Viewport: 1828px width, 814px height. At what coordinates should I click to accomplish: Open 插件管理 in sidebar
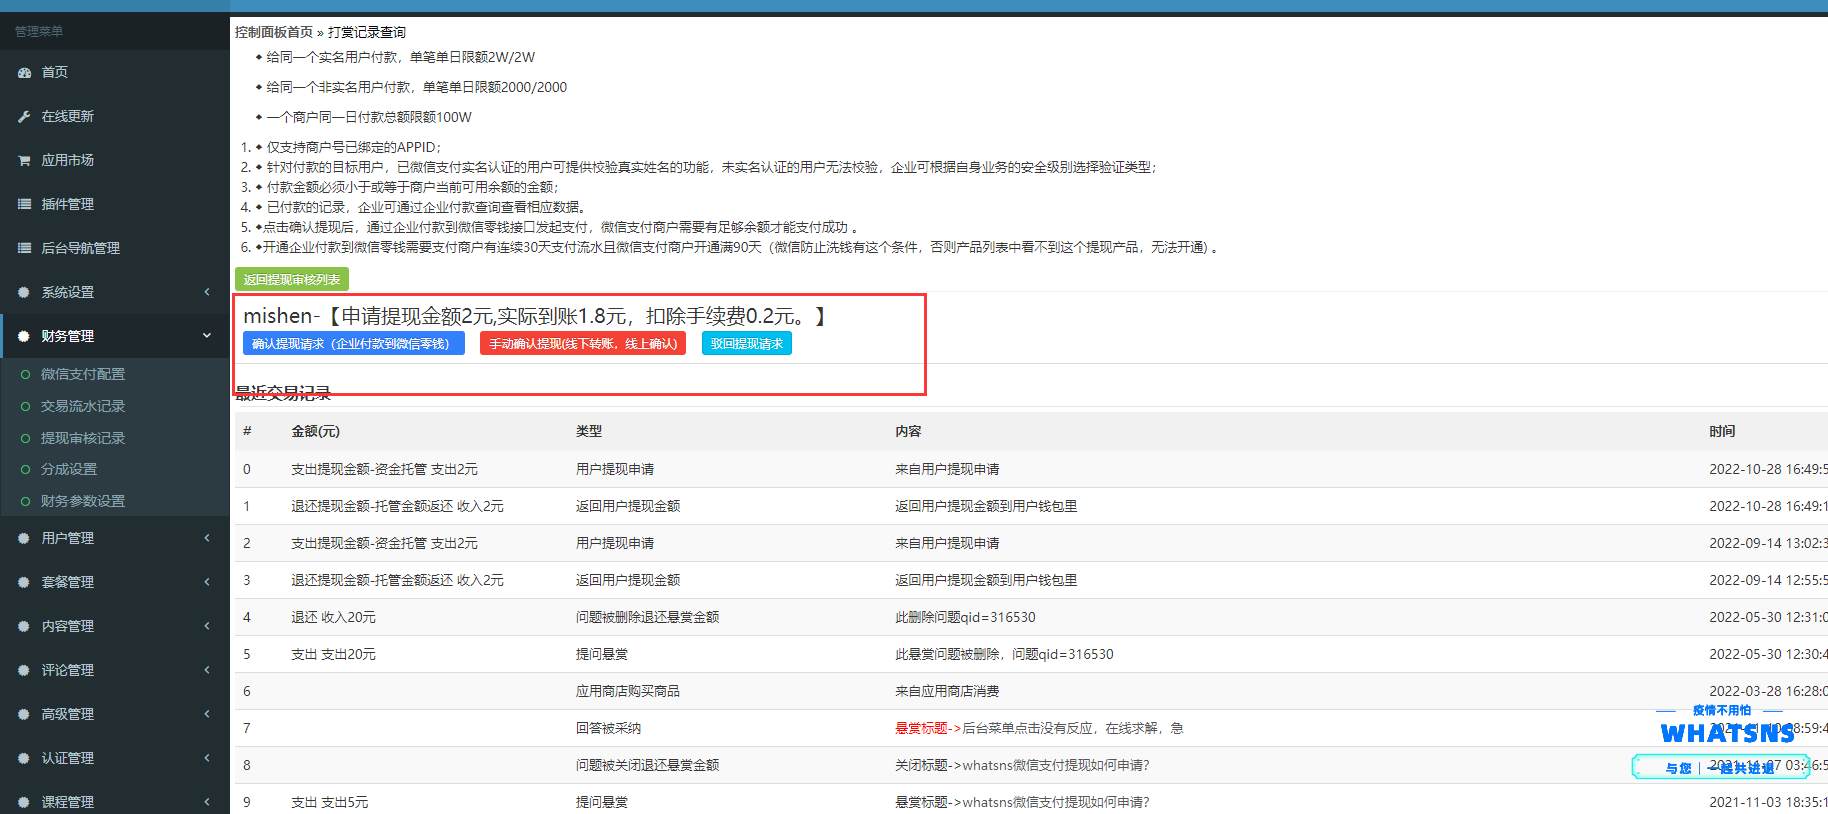point(67,204)
